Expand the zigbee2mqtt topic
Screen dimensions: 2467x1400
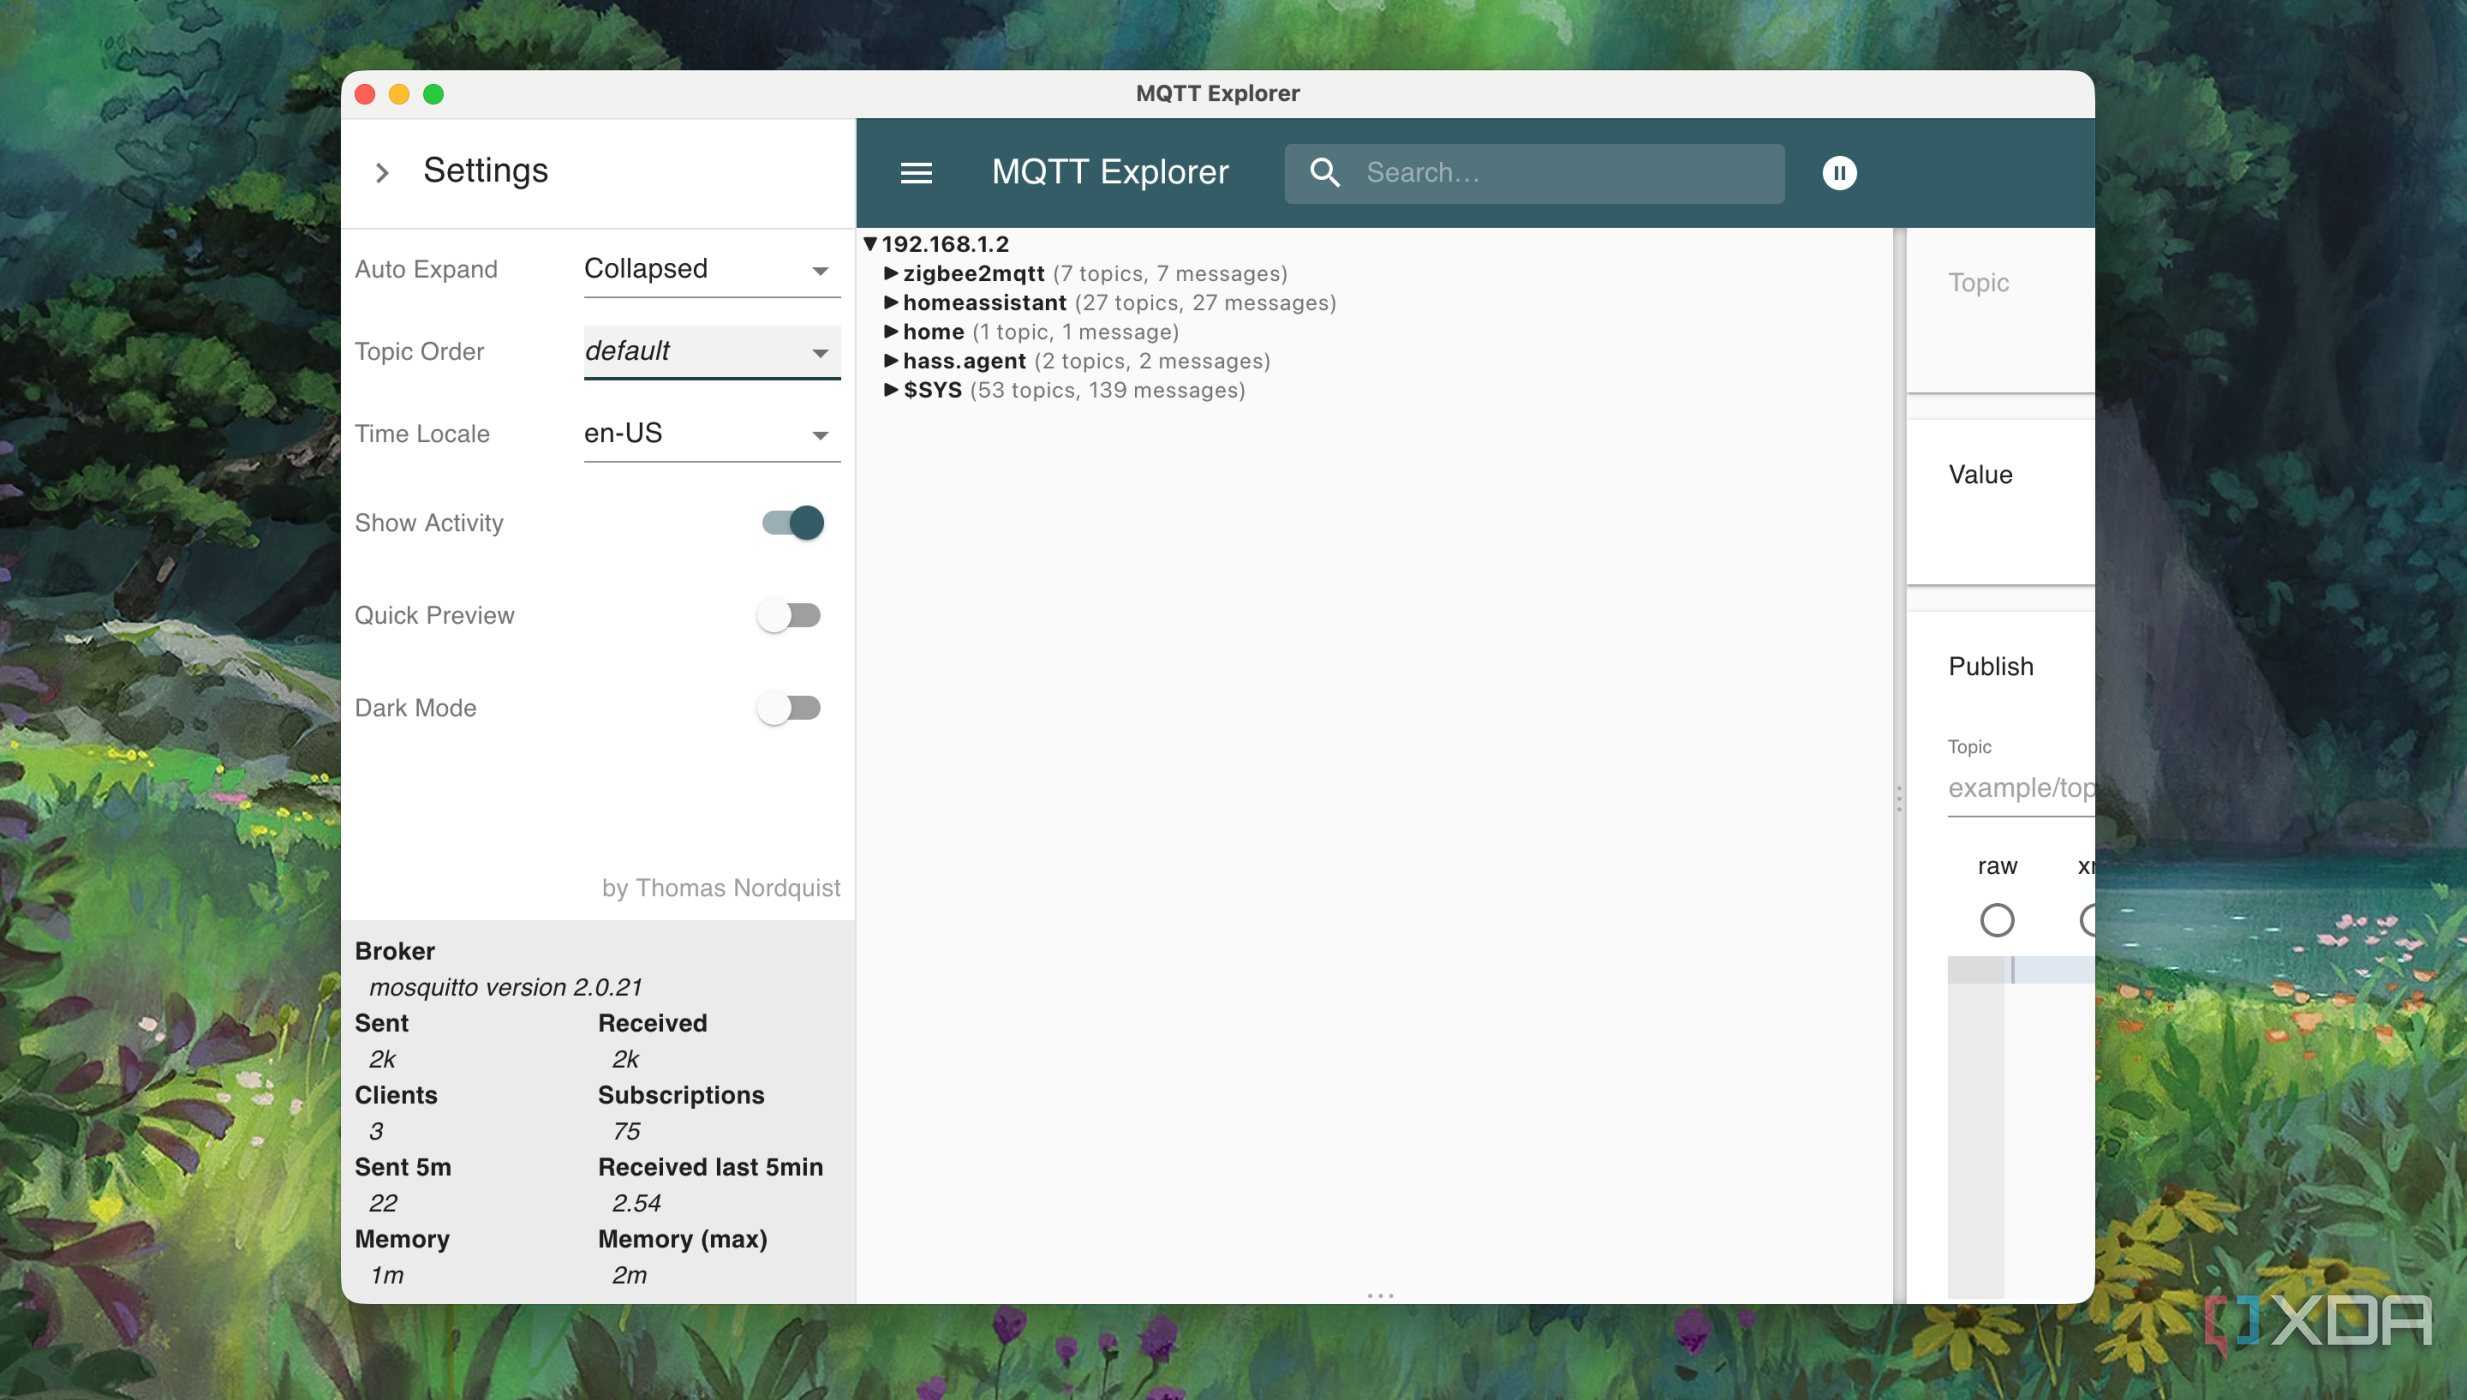tap(890, 273)
